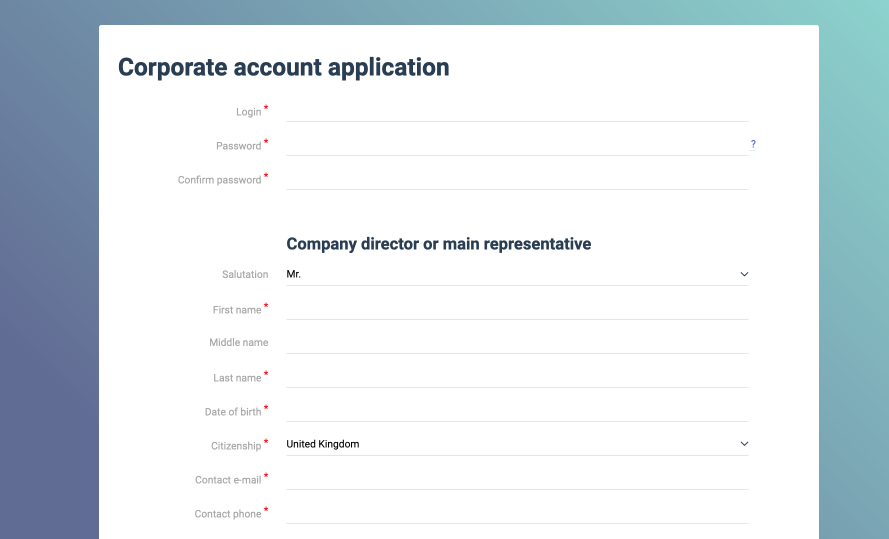Click the Middle name label
Screen dimensions: 889x539
[239, 342]
